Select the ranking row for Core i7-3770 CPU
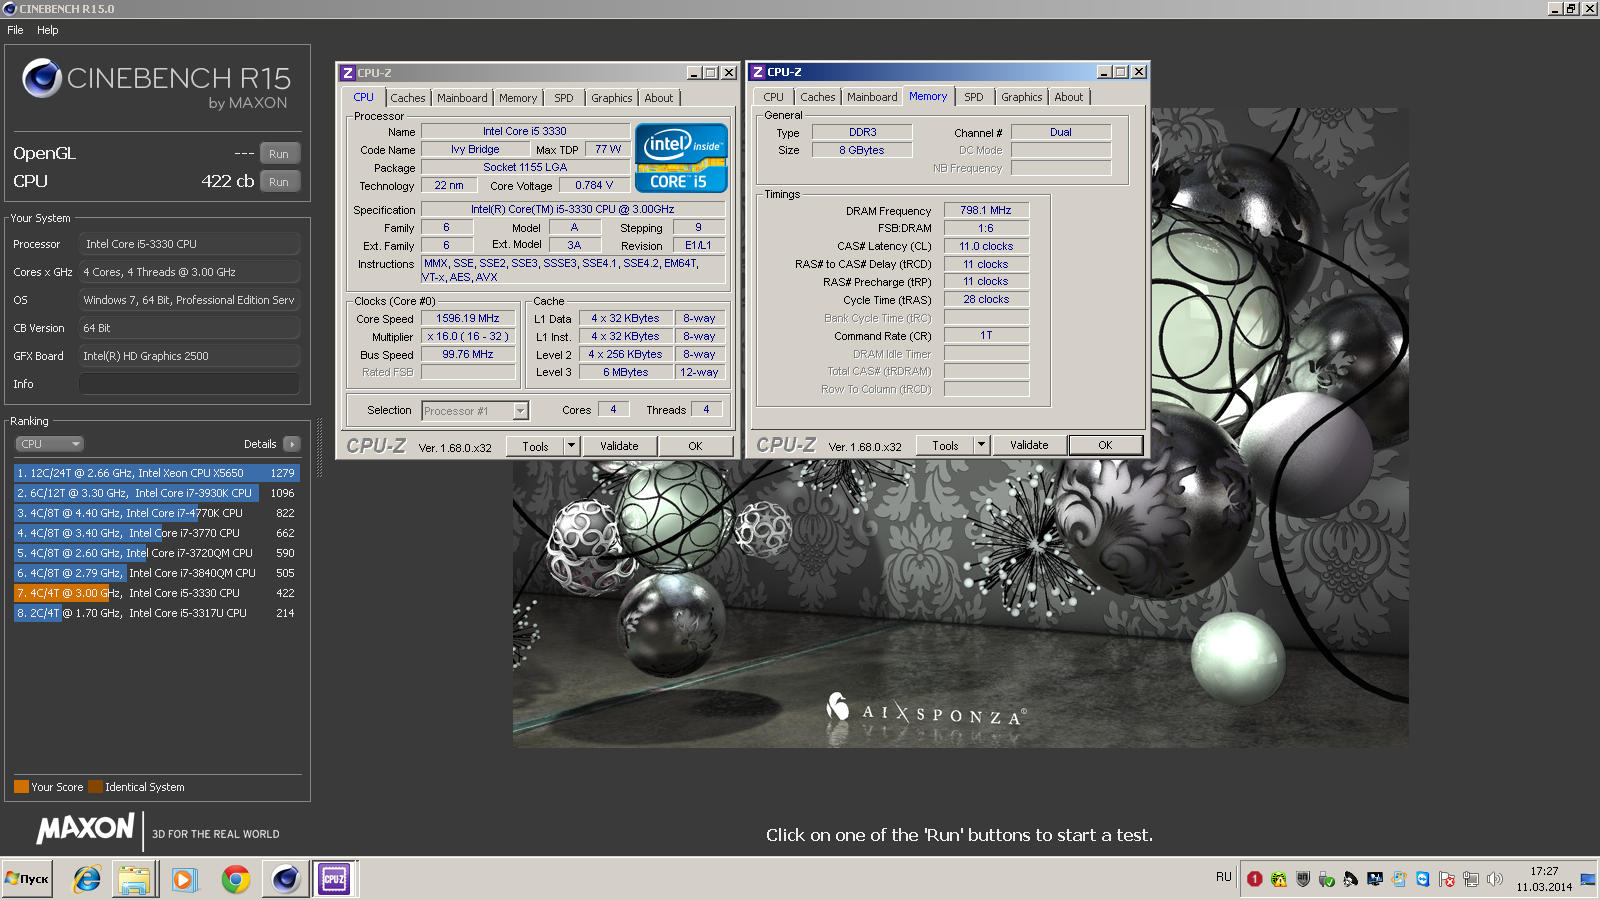This screenshot has height=900, width=1600. click(156, 533)
